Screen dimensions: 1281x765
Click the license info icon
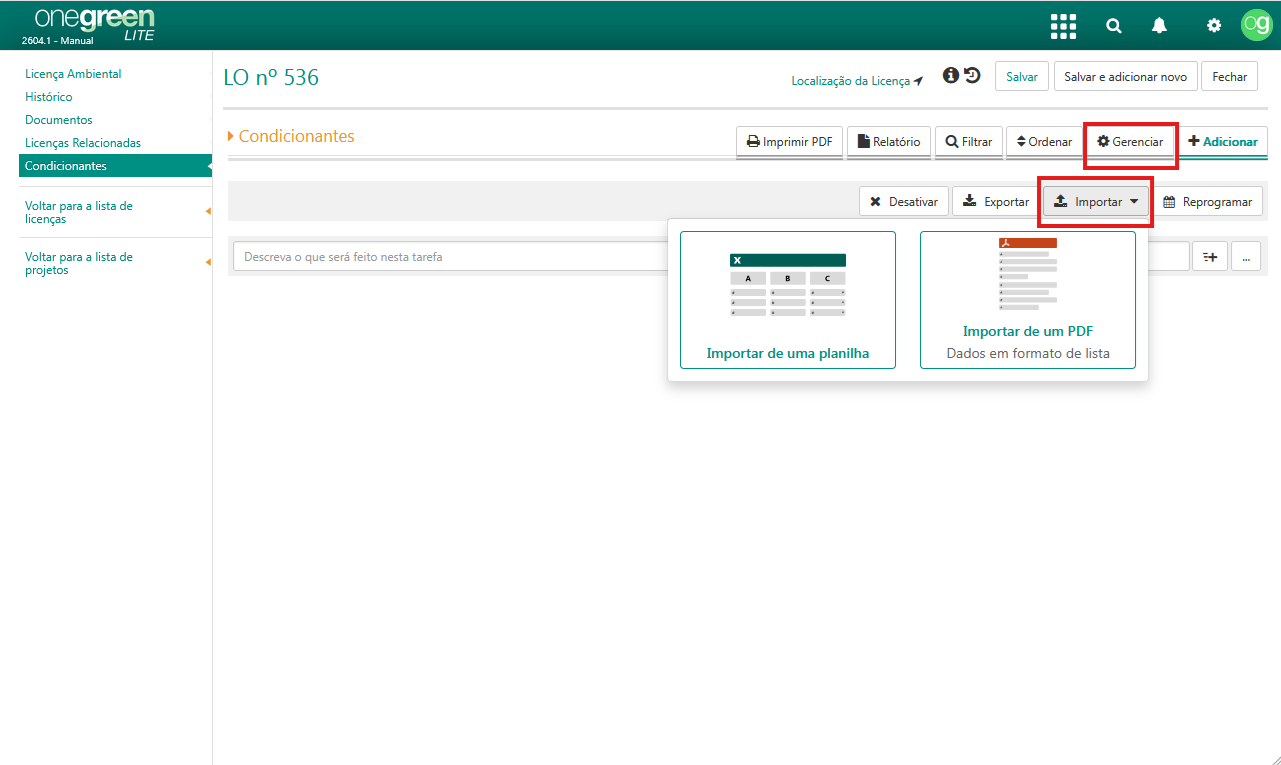click(951, 76)
